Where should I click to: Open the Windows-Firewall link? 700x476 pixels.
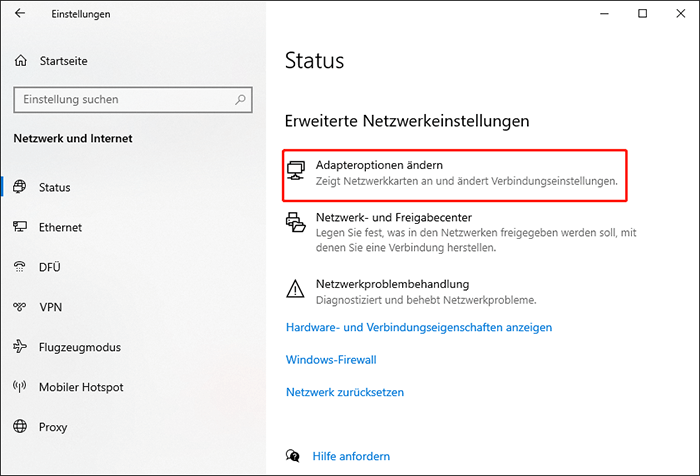[330, 360]
